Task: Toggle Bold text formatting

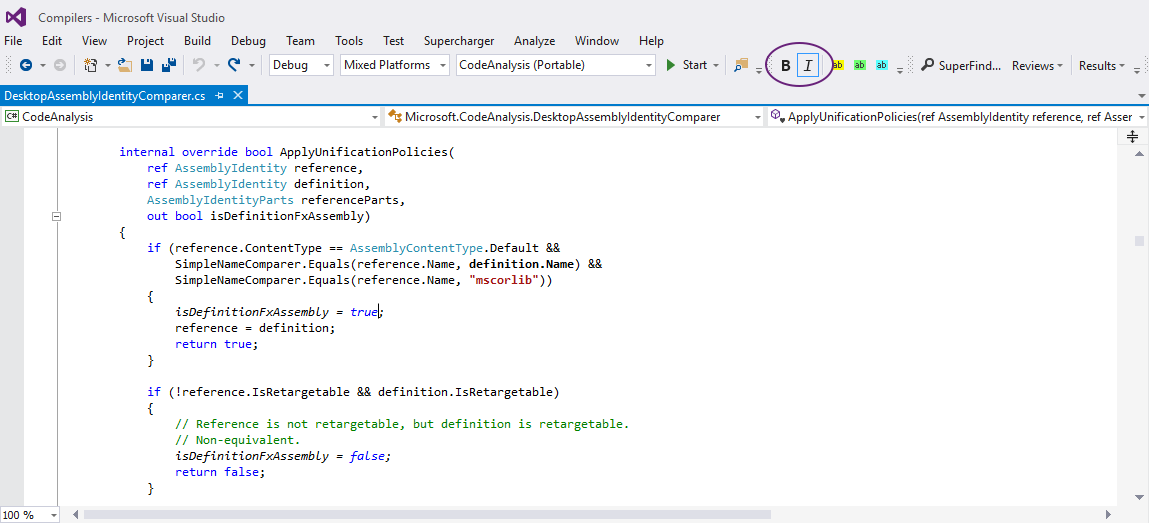Action: pyautogui.click(x=786, y=66)
